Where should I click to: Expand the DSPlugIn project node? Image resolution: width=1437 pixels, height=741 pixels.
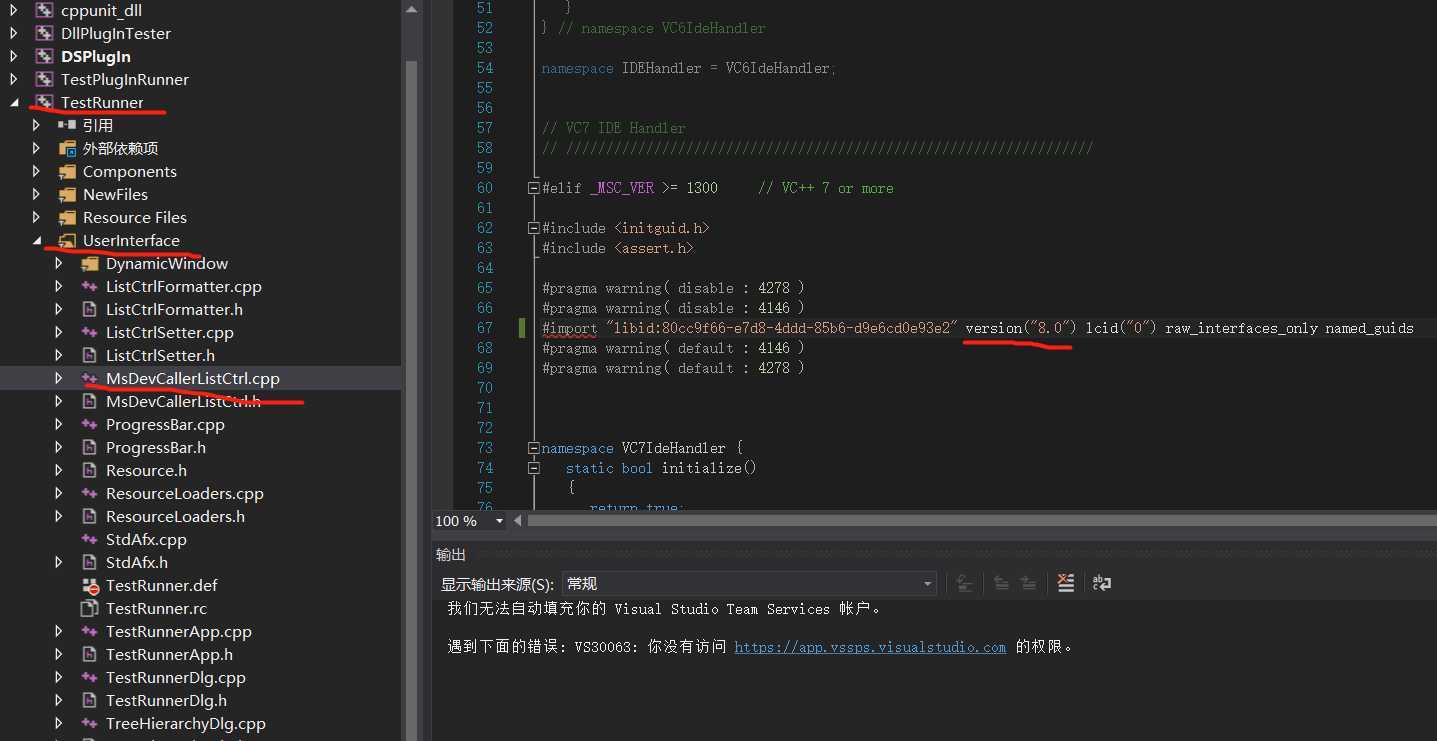click(x=14, y=56)
